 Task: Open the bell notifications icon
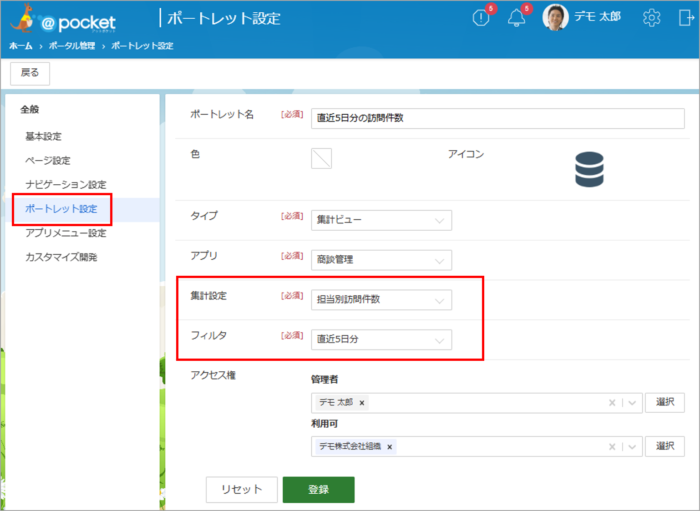[x=517, y=18]
